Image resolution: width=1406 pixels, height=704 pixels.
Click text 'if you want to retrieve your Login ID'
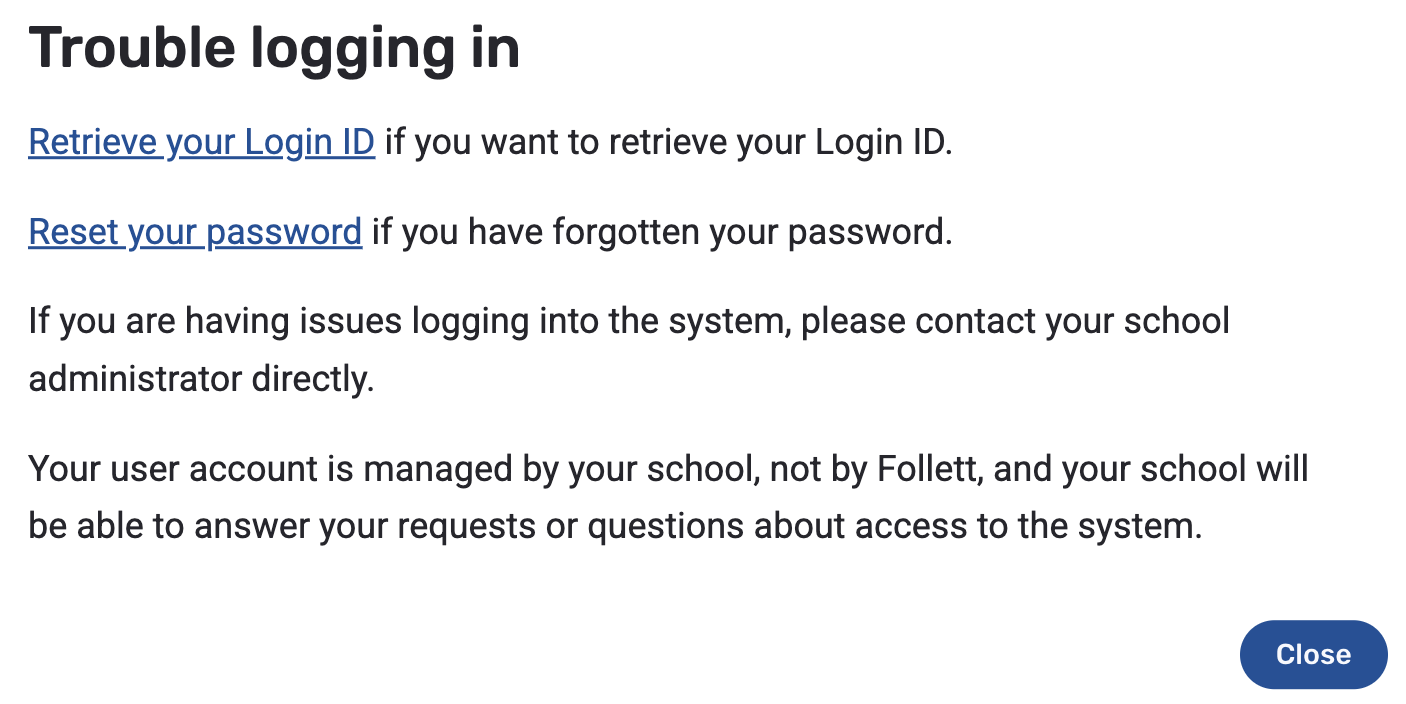668,142
